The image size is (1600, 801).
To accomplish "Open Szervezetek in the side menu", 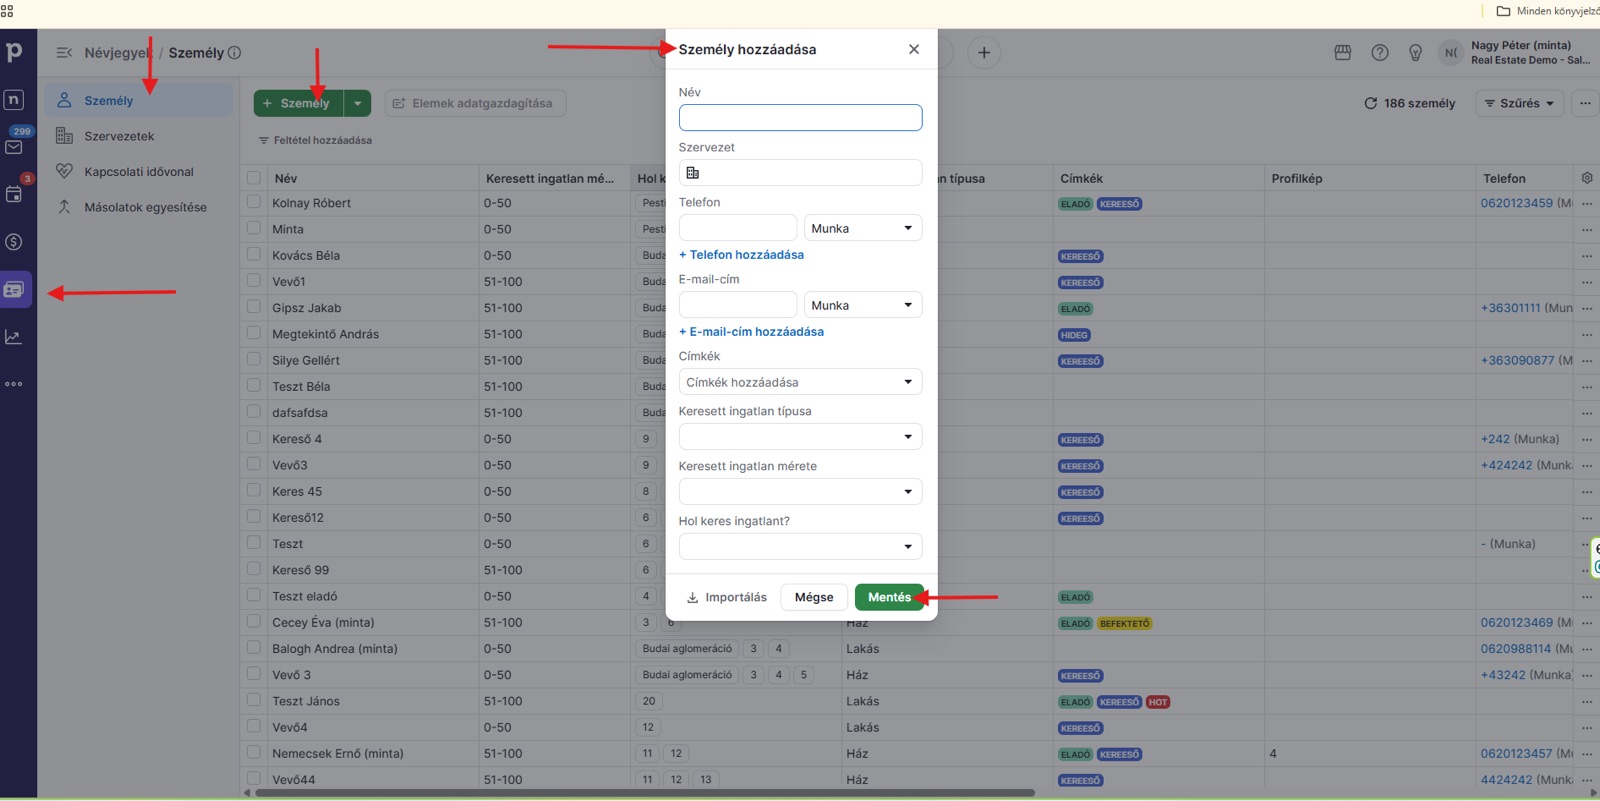I will [119, 136].
